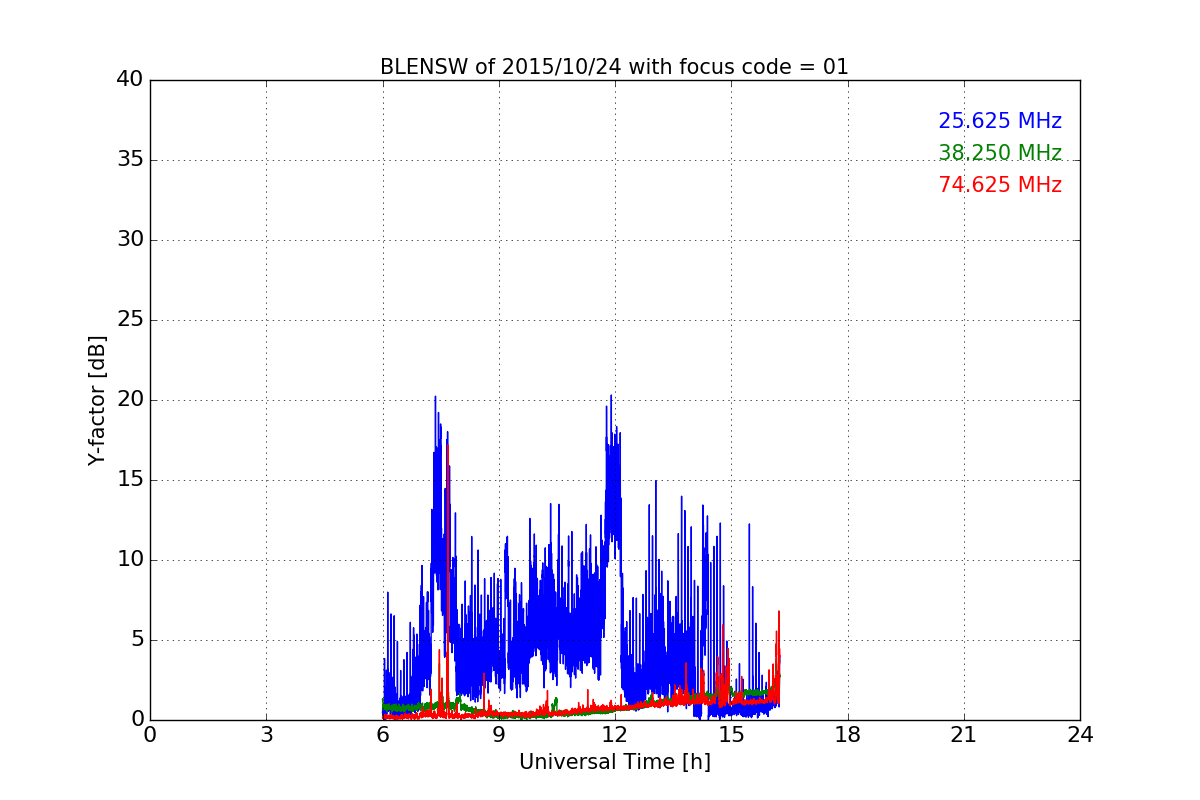The height and width of the screenshot is (800, 1200).
Task: Select the '38.250 MHz' legend label
Action: coord(1000,153)
